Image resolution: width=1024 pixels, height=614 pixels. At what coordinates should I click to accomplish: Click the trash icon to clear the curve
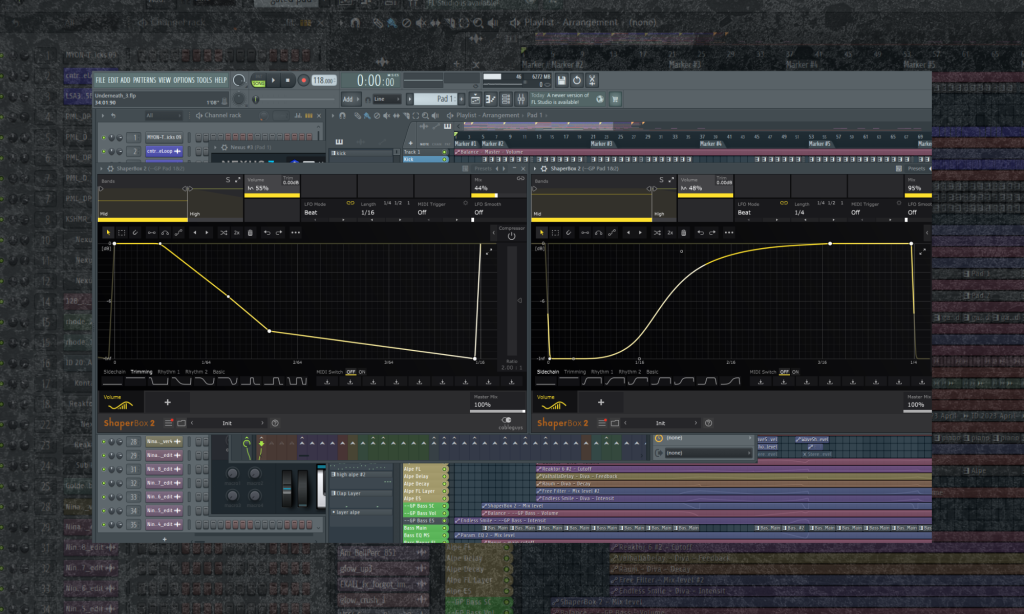(251, 231)
